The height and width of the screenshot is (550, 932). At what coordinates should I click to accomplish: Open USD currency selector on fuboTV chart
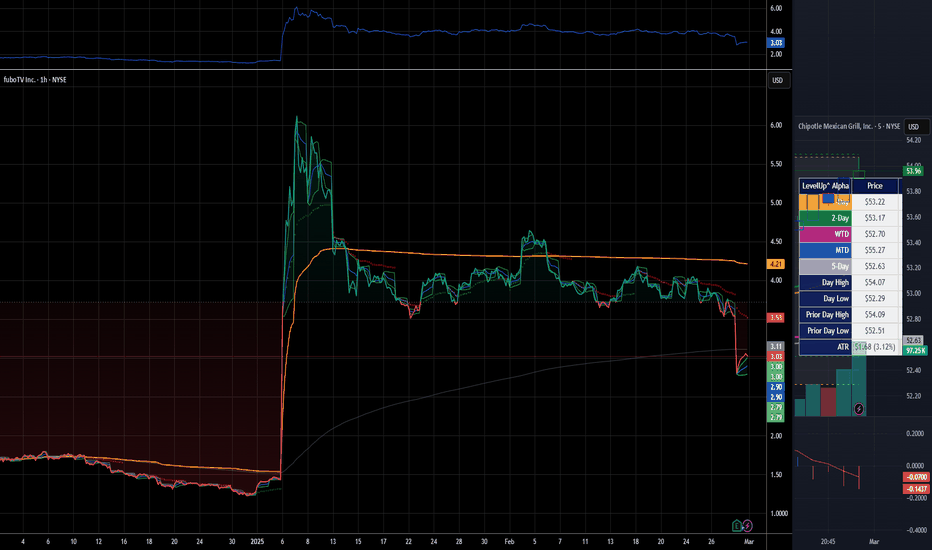(777, 80)
